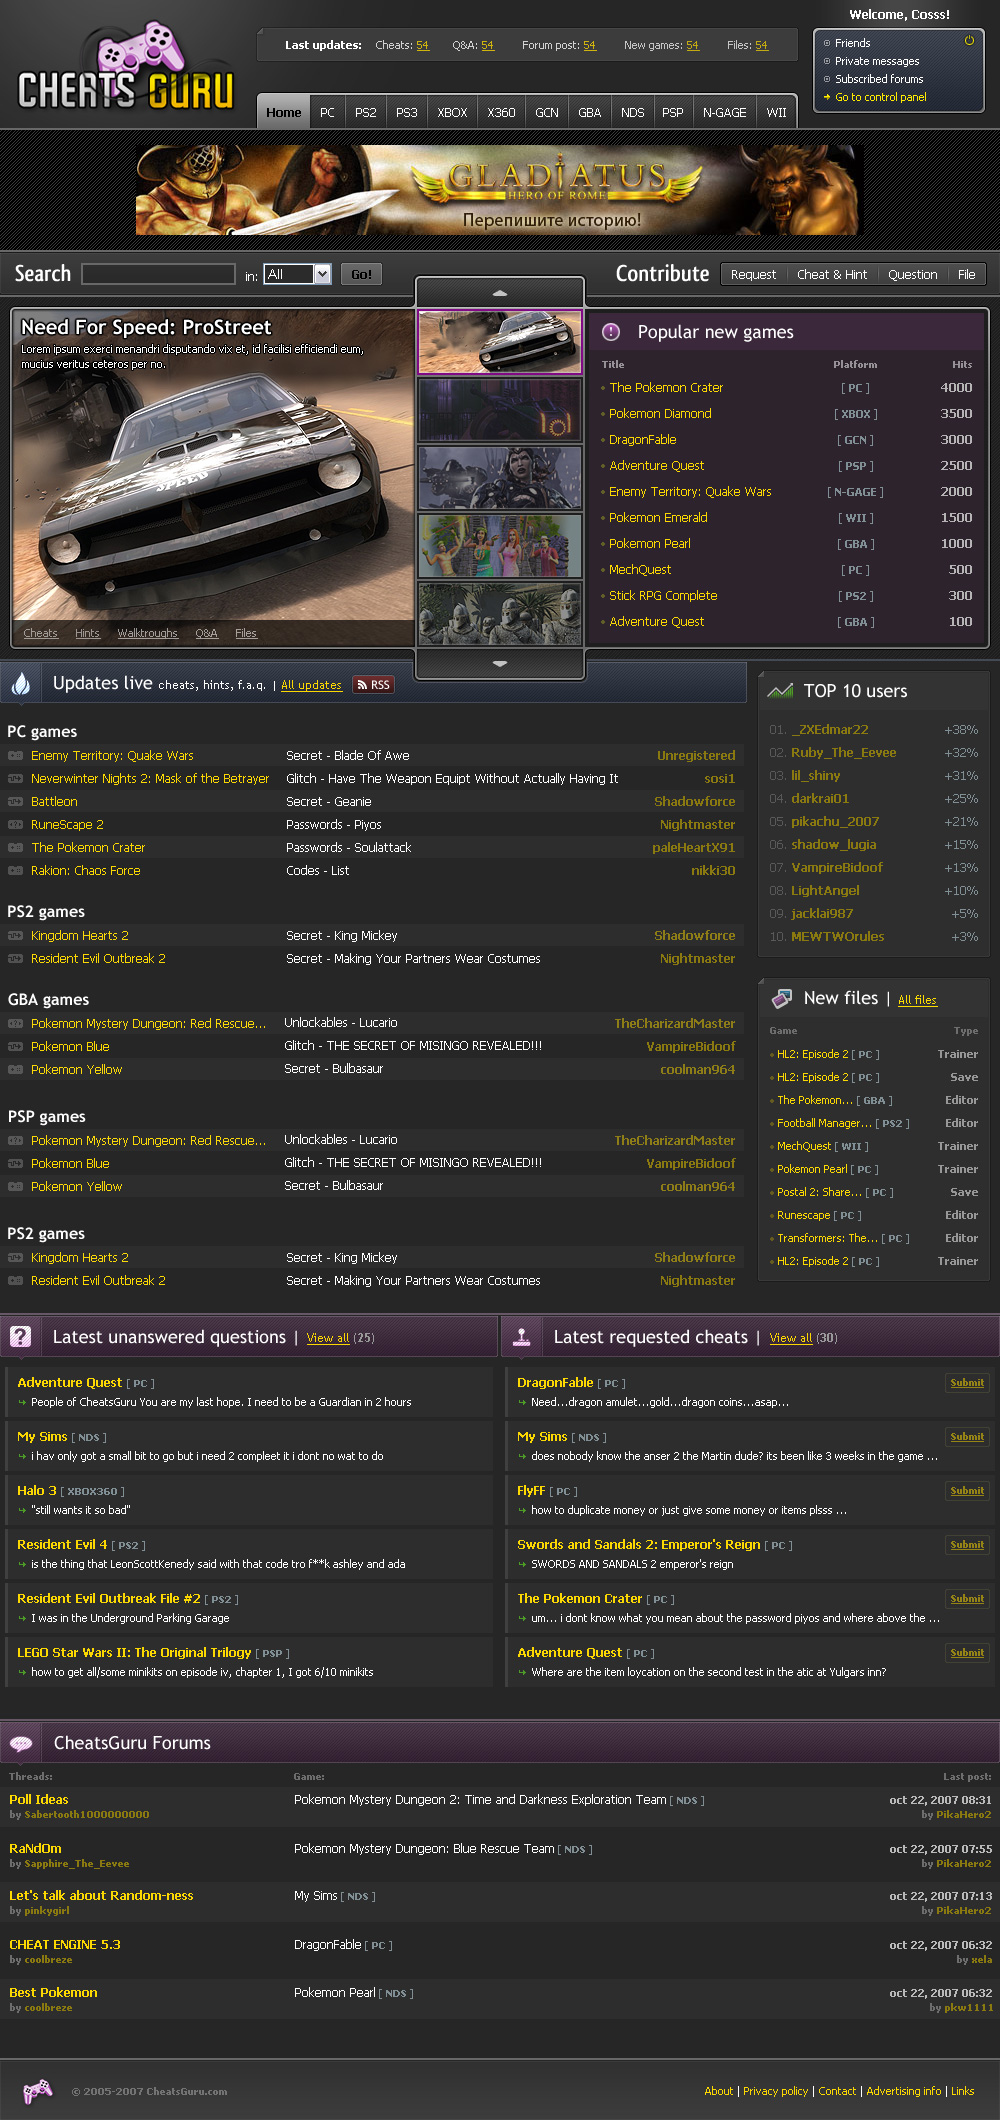1000x2120 pixels.
Task: Open the CHEAT ENGINE 5.3 forum thread
Action: (65, 1944)
